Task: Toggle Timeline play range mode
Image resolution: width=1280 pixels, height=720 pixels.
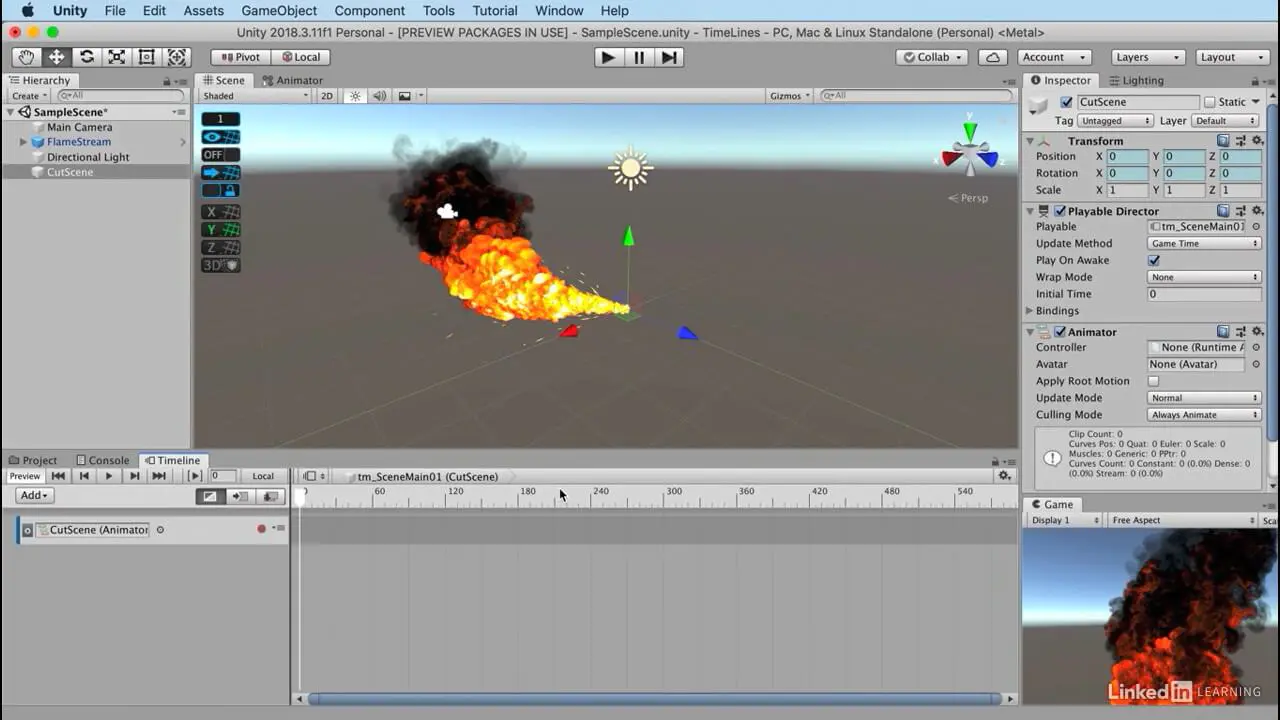Action: click(x=195, y=476)
